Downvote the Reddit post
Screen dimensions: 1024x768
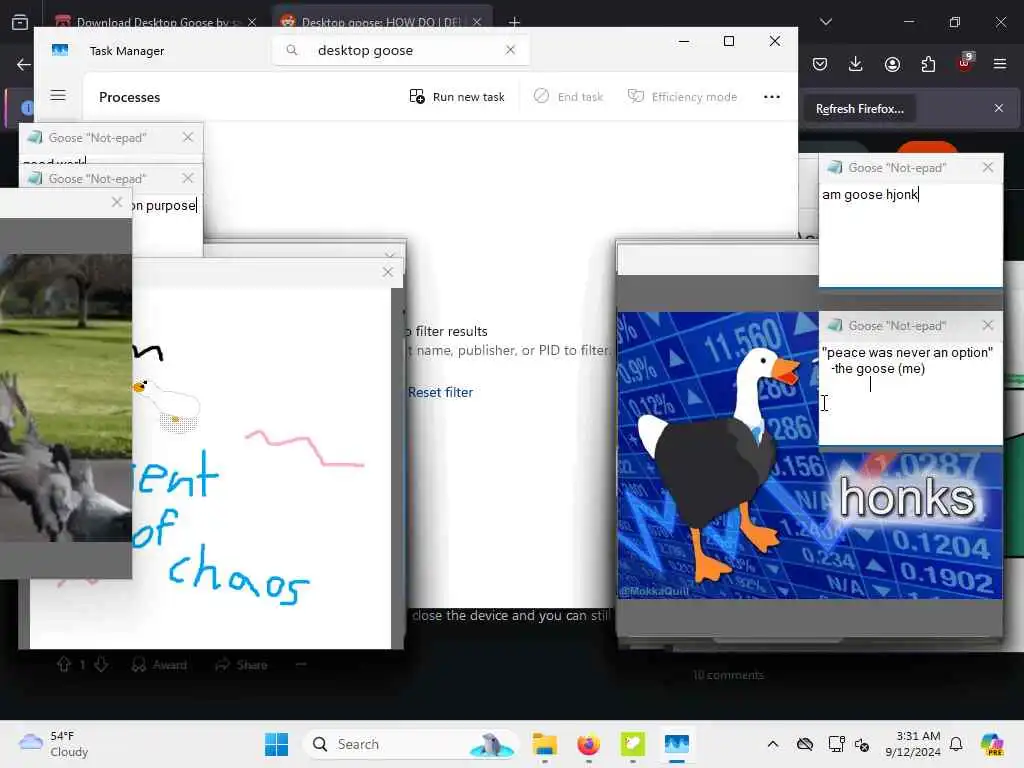point(101,665)
